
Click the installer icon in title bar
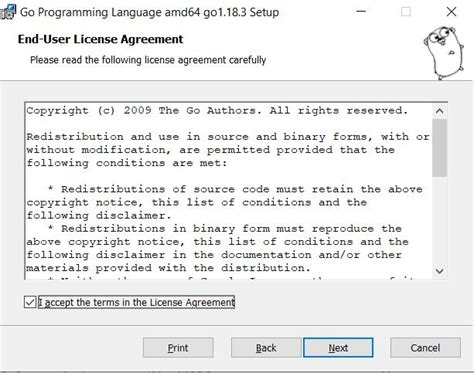click(8, 12)
